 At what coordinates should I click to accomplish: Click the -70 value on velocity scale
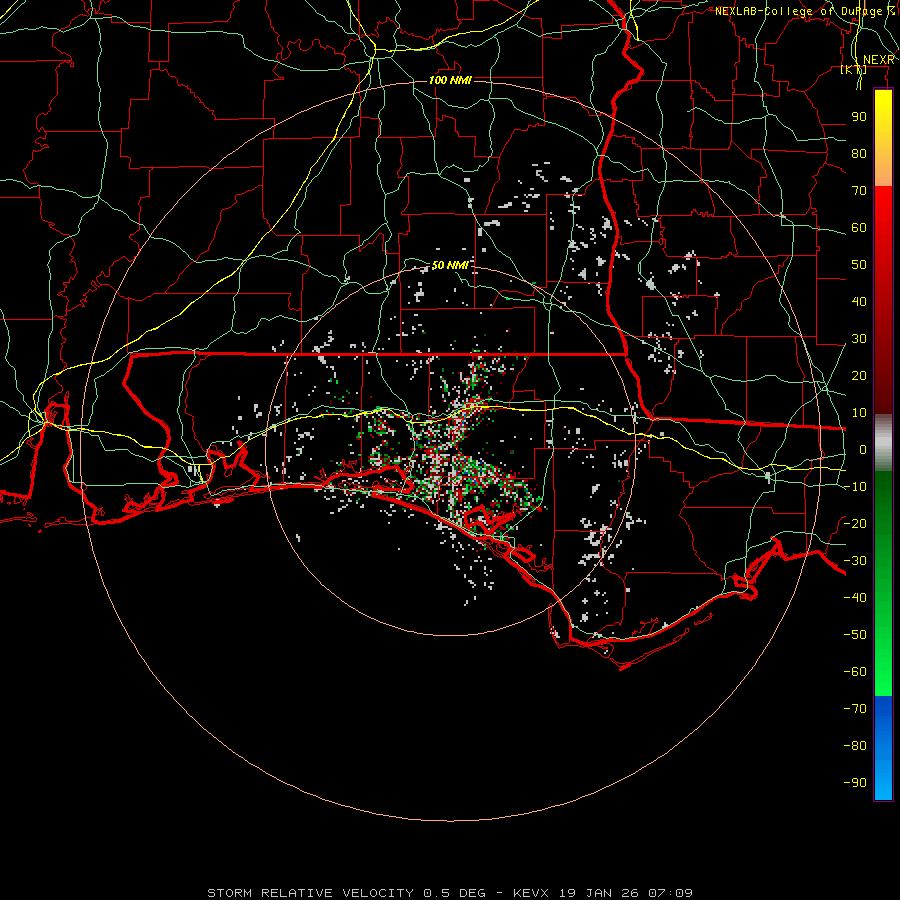click(x=855, y=709)
